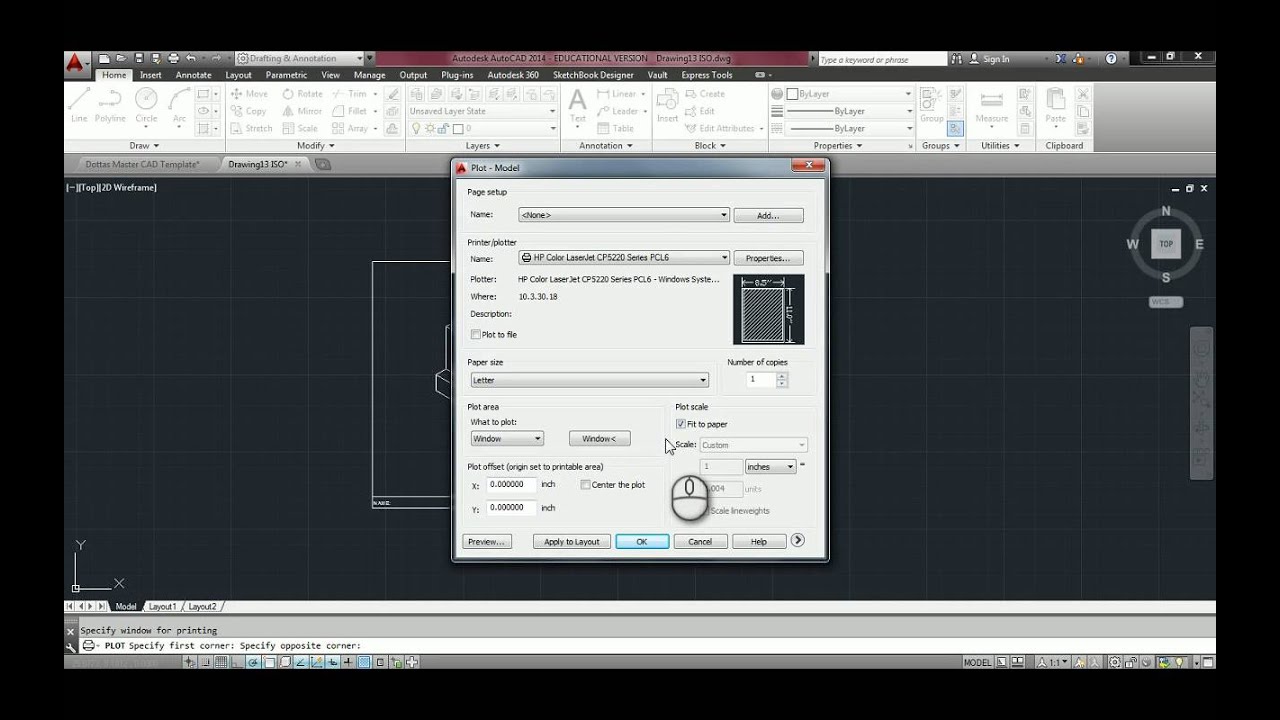This screenshot has width=1280, height=720.
Task: Select the Arc tool
Action: point(179,106)
